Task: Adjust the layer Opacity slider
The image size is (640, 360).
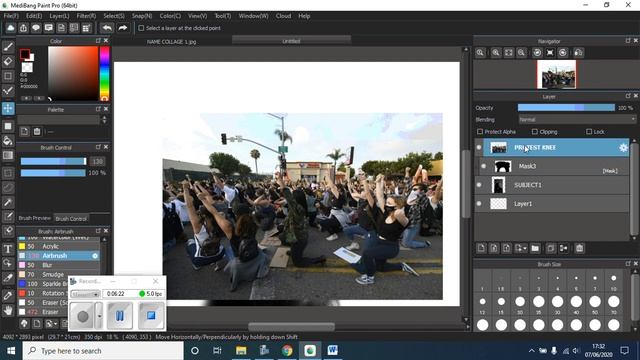Action: [566, 107]
